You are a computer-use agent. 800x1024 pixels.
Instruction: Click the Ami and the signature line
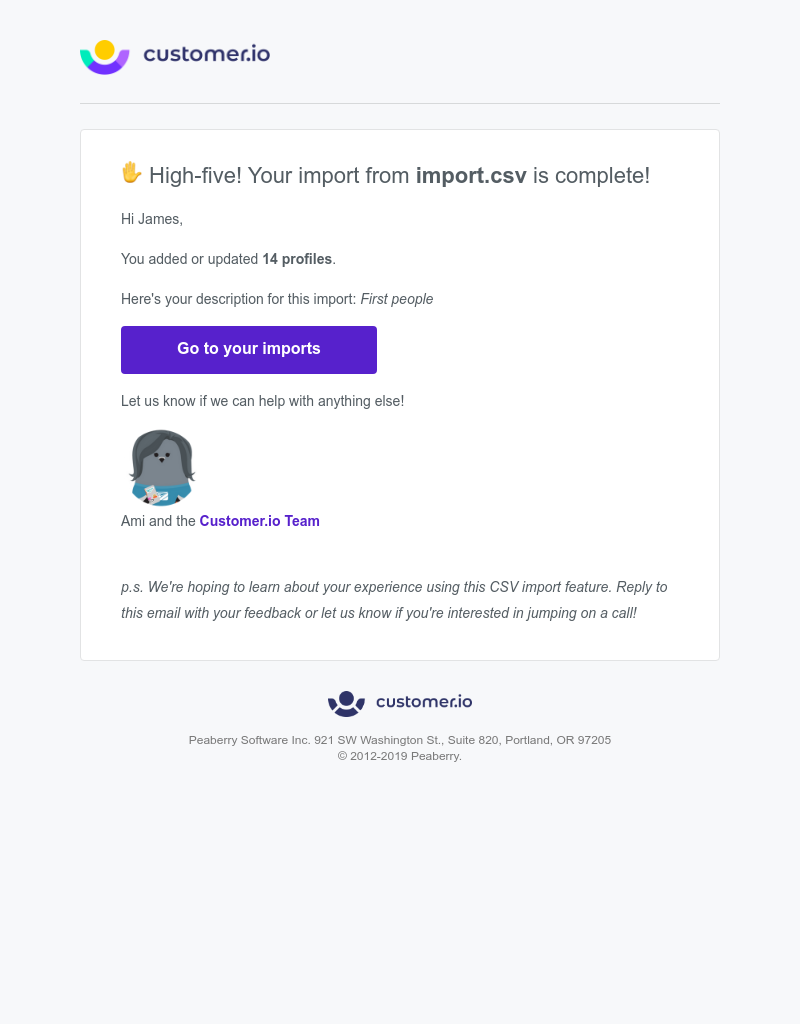click(x=160, y=521)
